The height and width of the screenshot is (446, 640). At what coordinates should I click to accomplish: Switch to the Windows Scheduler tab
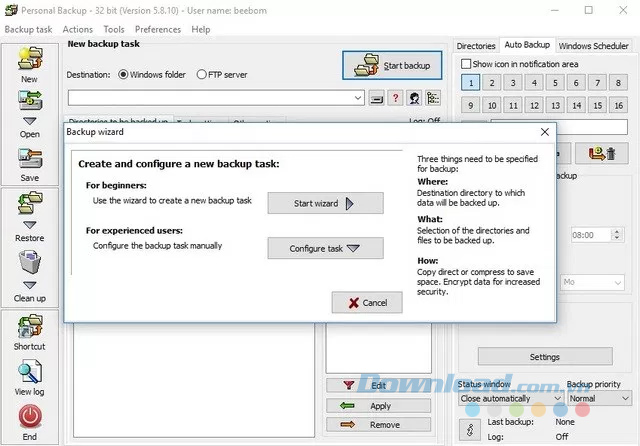pyautogui.click(x=593, y=46)
